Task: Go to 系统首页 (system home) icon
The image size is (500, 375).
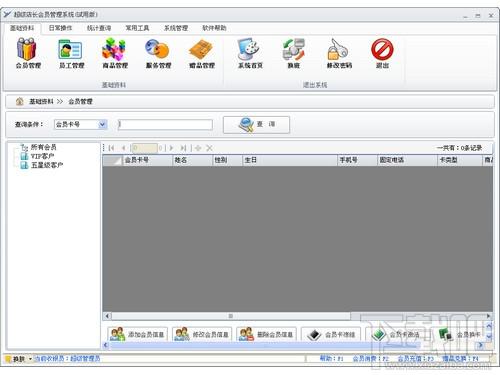Action: tap(250, 53)
